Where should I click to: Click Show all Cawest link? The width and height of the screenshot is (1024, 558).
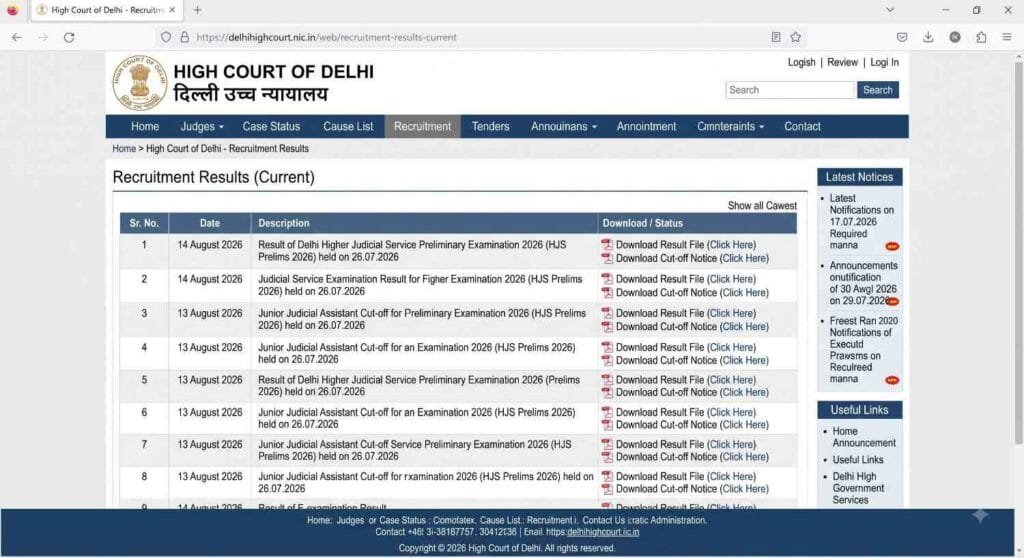tap(762, 206)
